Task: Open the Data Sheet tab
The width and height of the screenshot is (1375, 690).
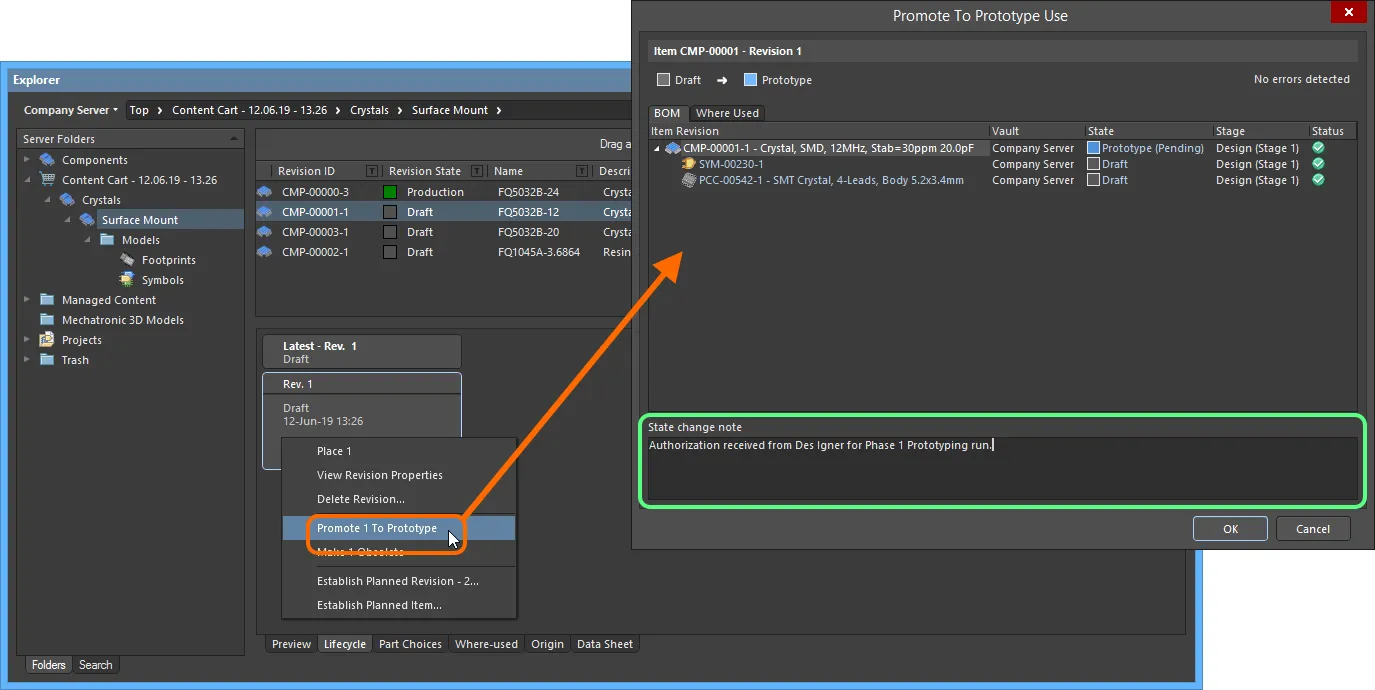Action: pyautogui.click(x=605, y=644)
